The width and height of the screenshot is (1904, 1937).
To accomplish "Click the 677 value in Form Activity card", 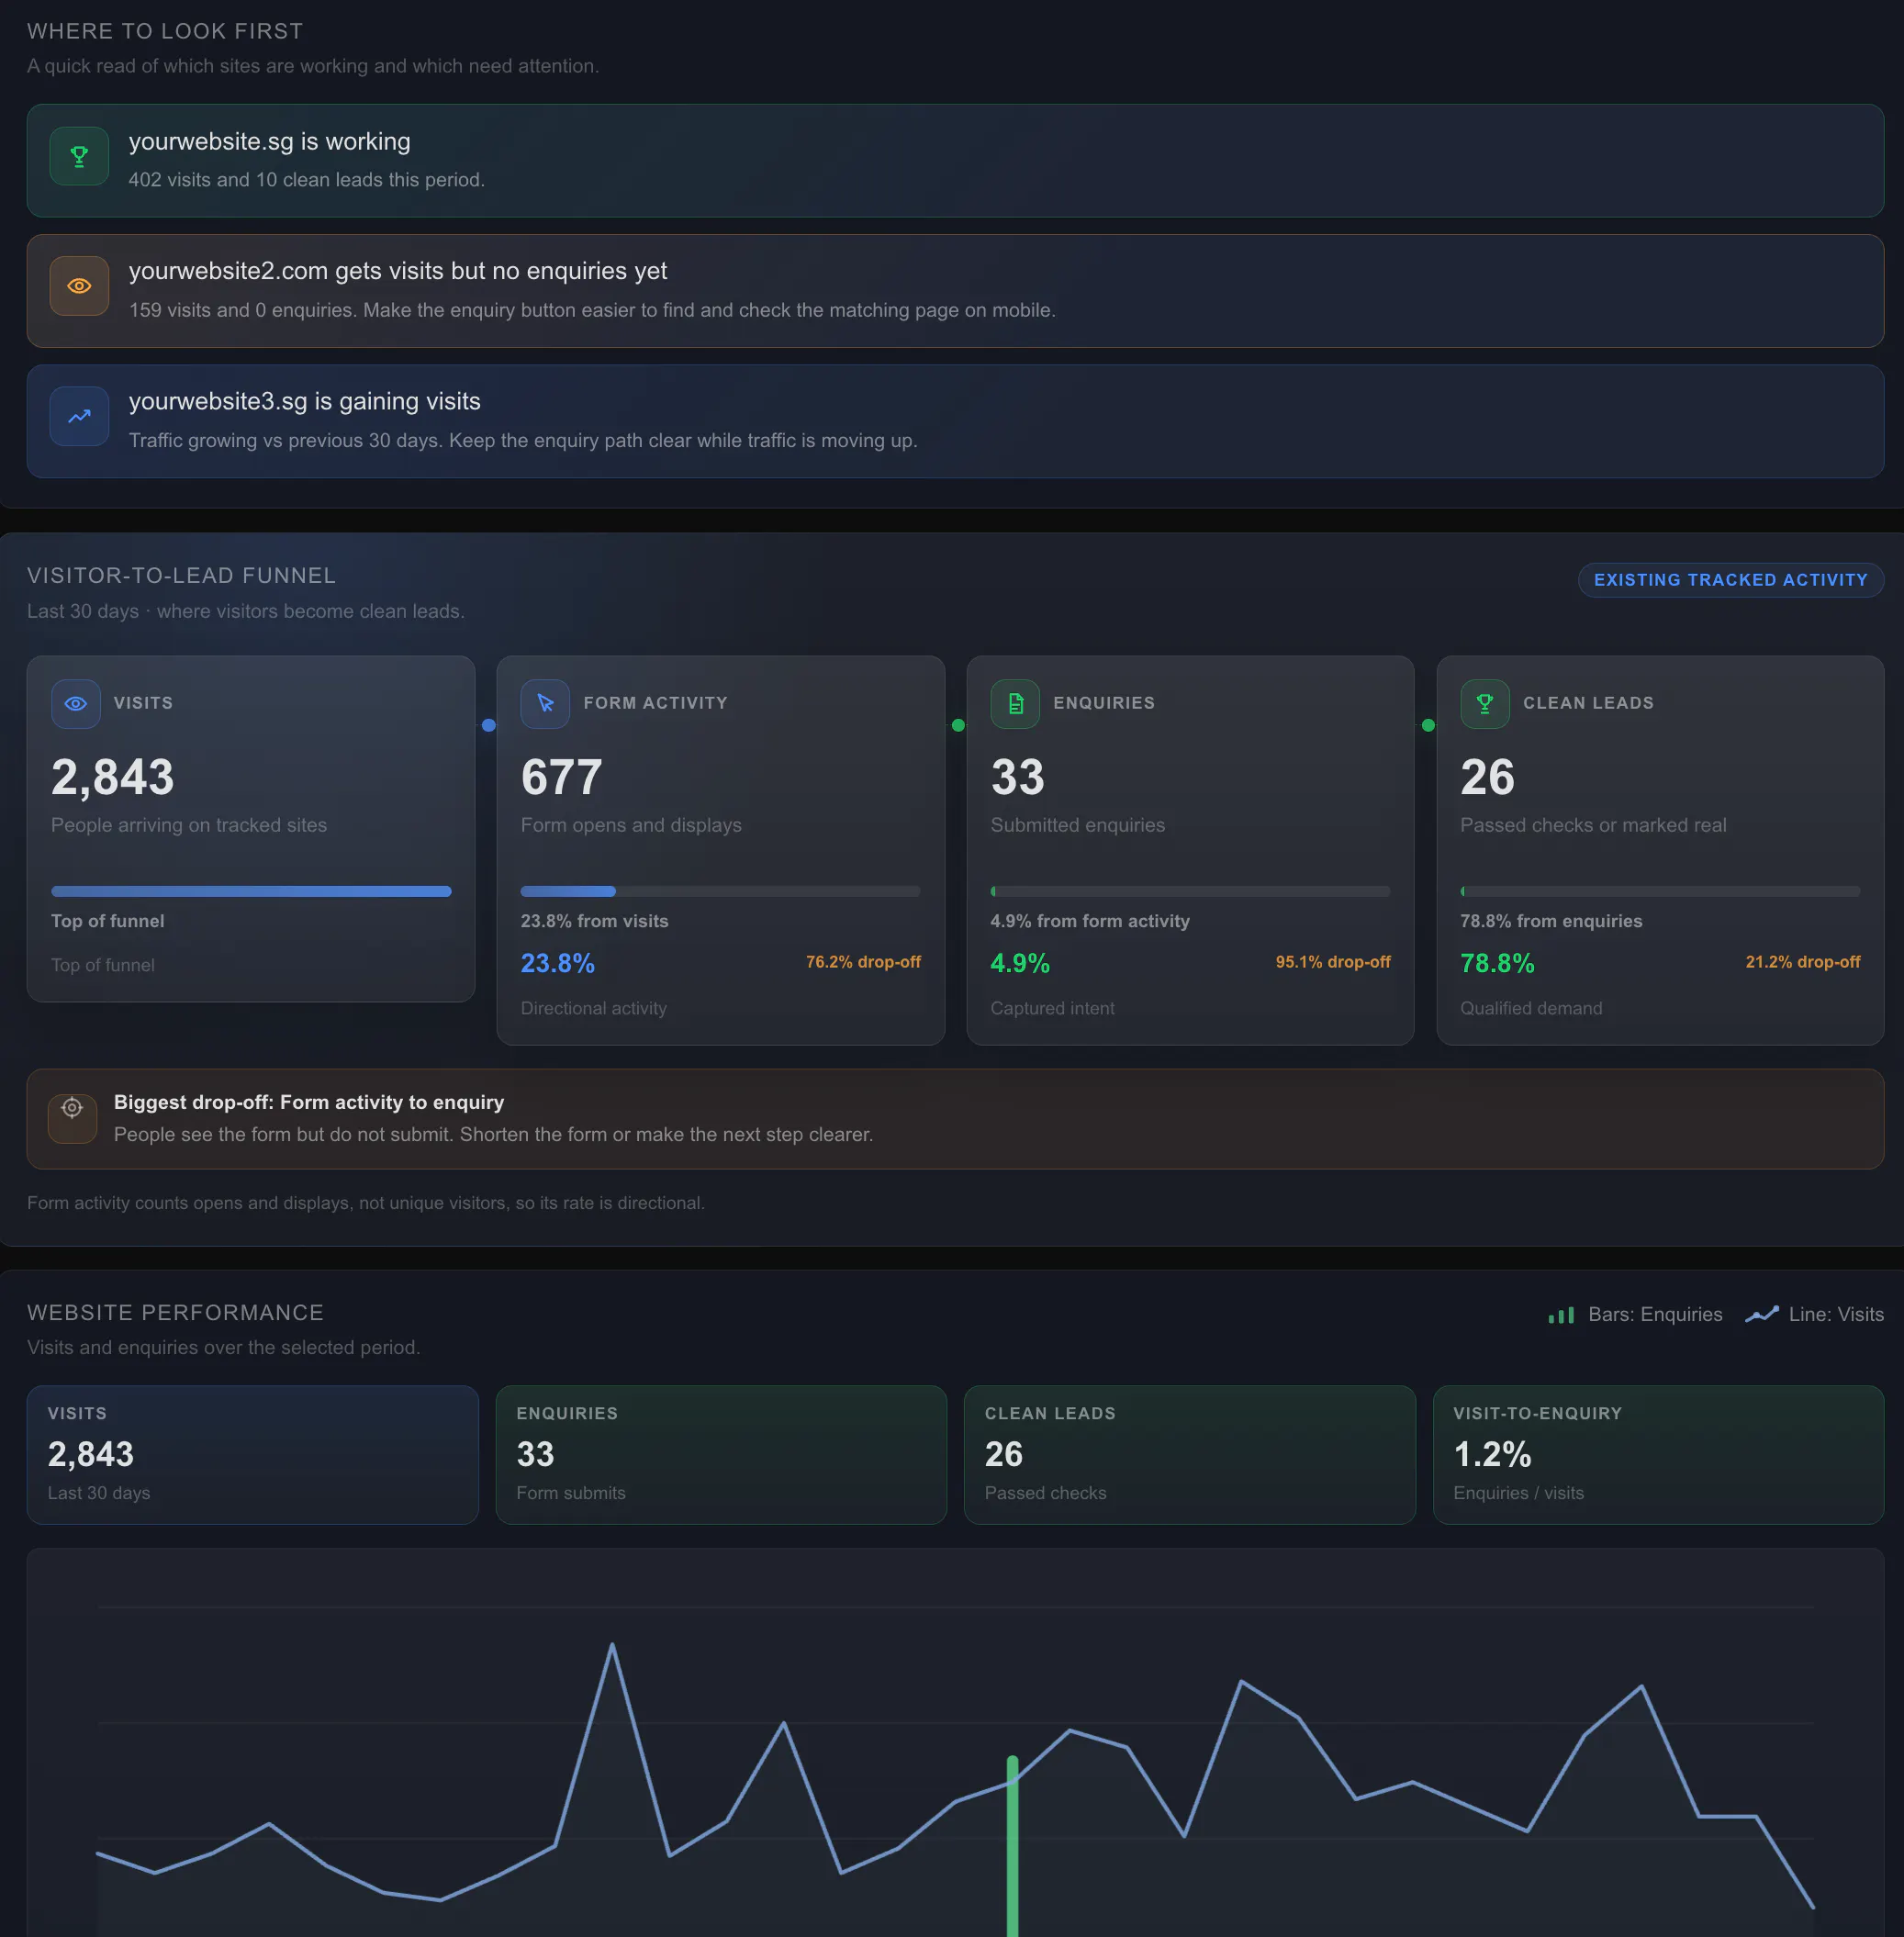I will pyautogui.click(x=562, y=778).
